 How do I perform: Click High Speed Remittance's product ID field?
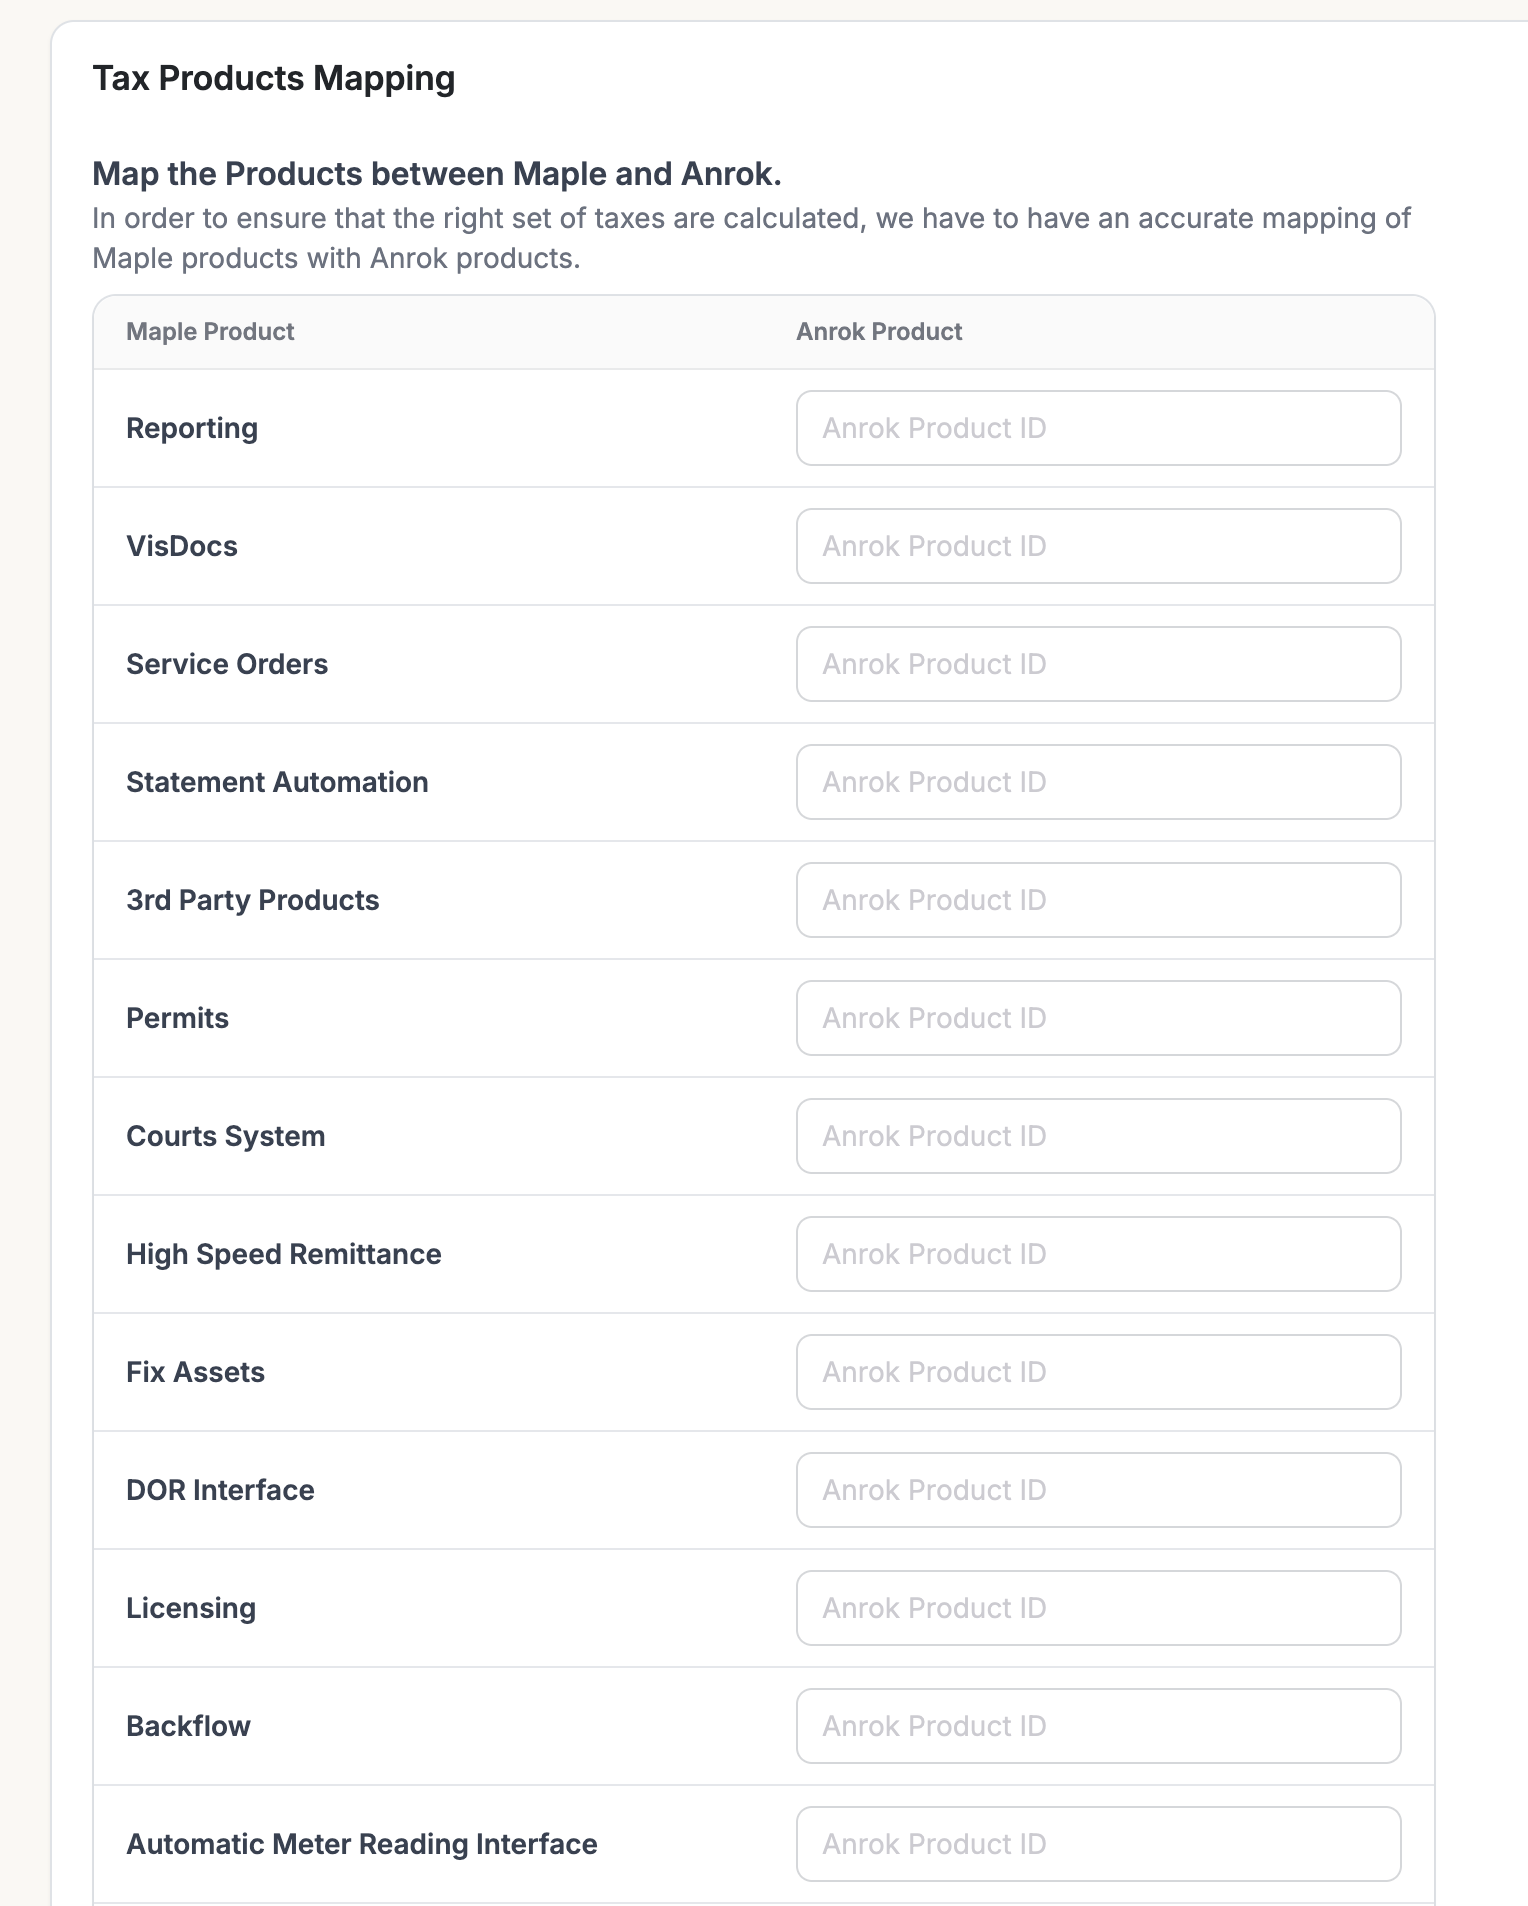click(1098, 1254)
